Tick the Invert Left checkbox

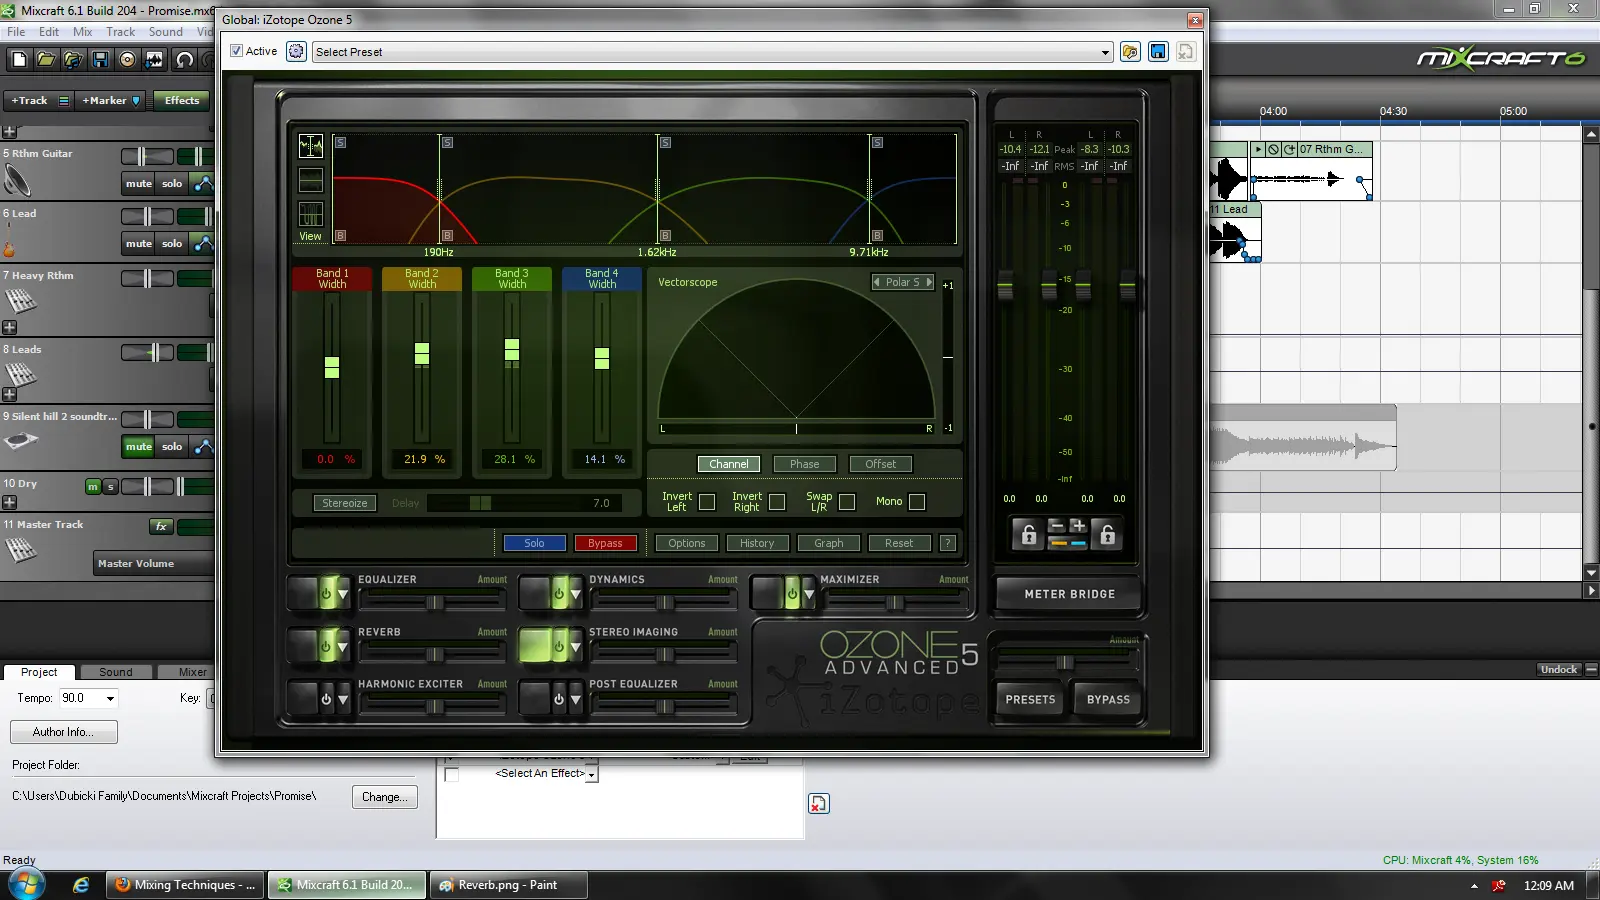(x=707, y=502)
